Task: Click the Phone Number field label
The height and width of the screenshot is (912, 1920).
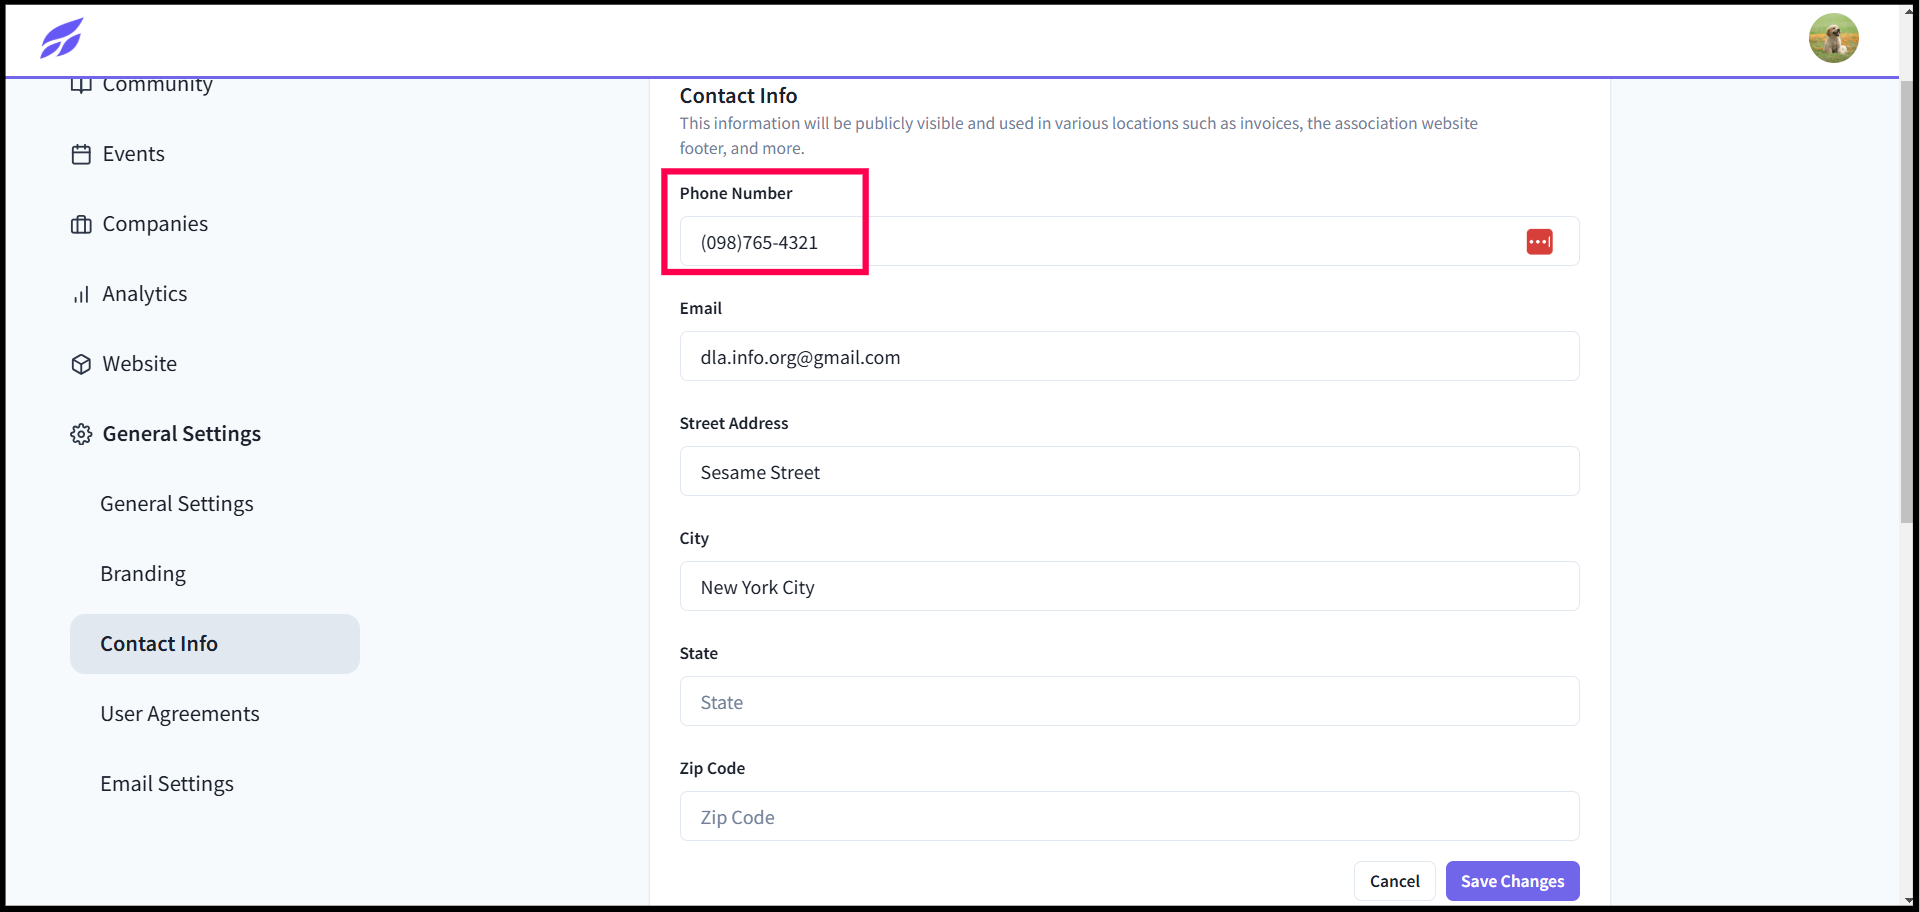Action: [x=736, y=193]
